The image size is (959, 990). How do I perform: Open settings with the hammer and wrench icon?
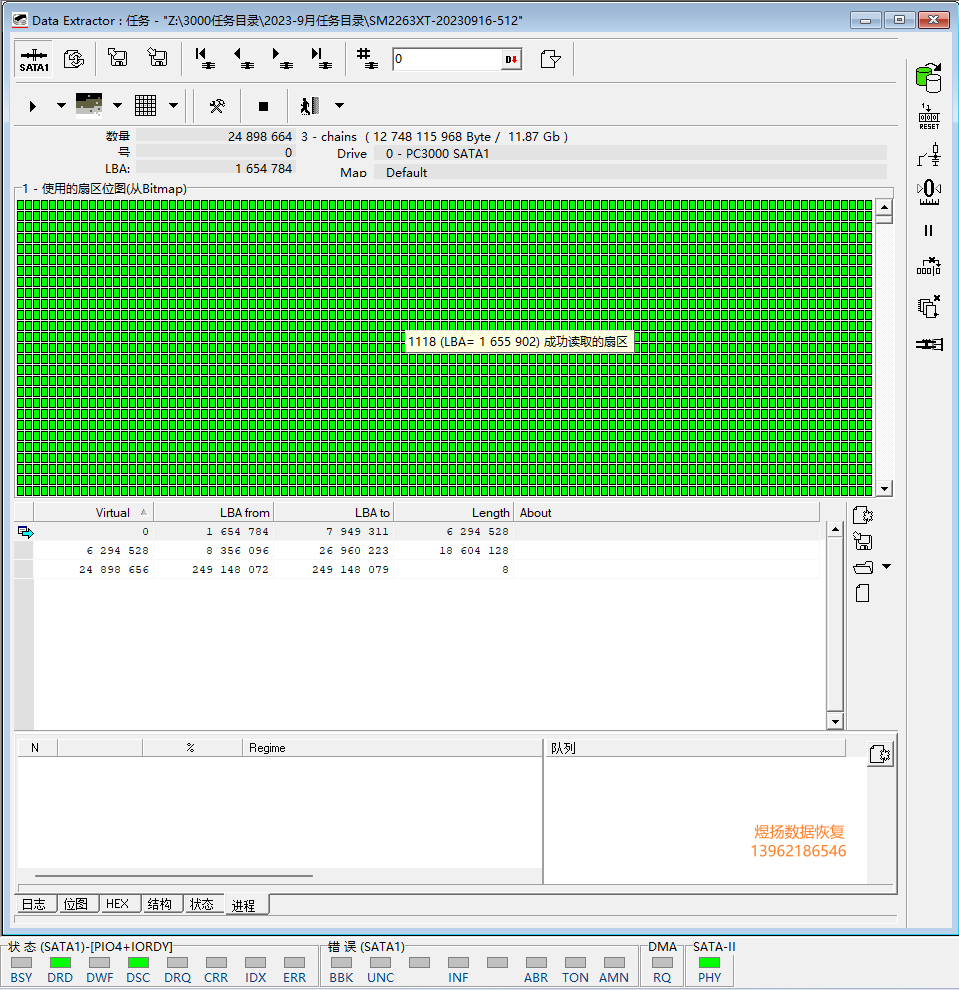(217, 105)
